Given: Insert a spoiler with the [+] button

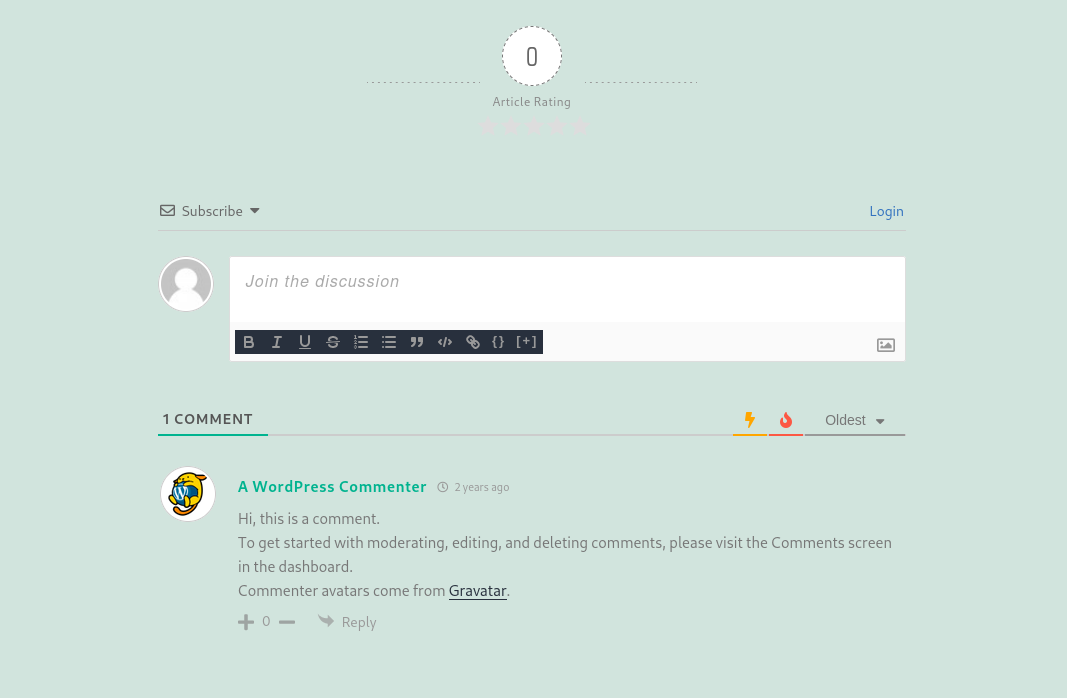Looking at the screenshot, I should (x=526, y=342).
